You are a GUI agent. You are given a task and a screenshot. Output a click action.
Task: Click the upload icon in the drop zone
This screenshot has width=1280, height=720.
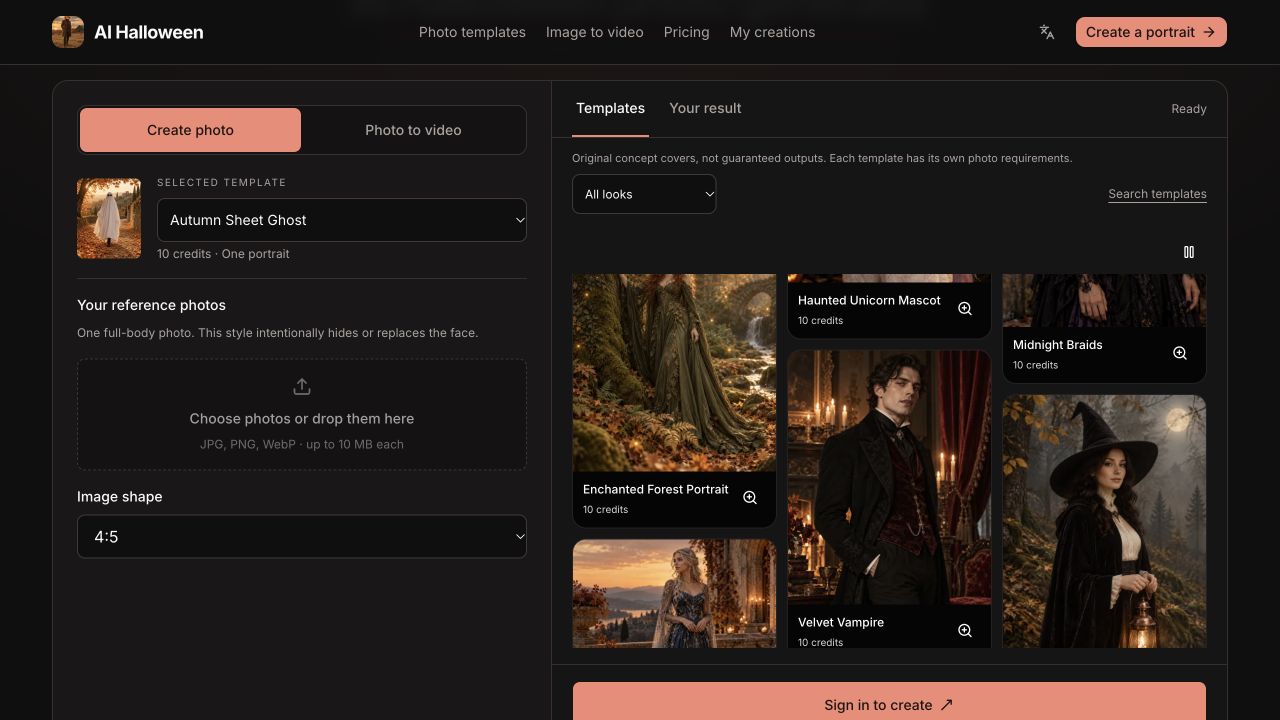302,387
